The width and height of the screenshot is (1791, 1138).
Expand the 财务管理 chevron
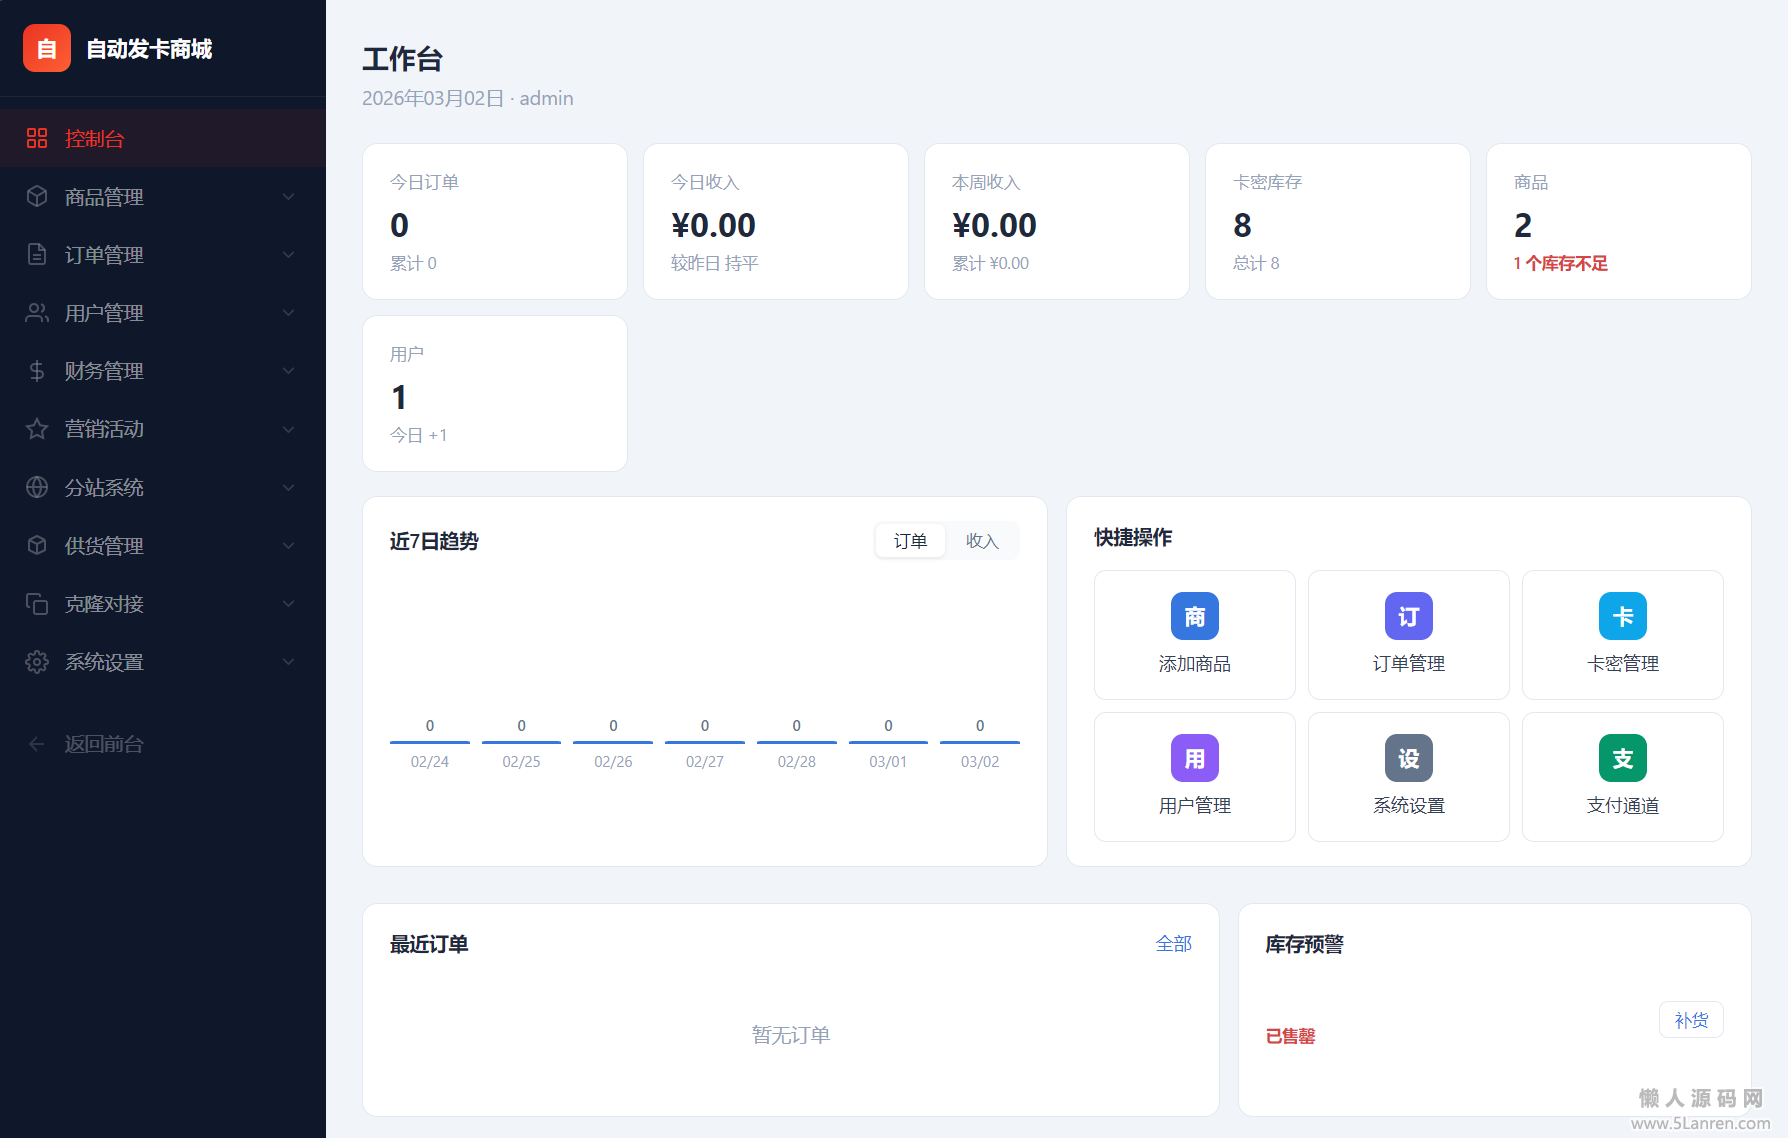click(x=289, y=371)
